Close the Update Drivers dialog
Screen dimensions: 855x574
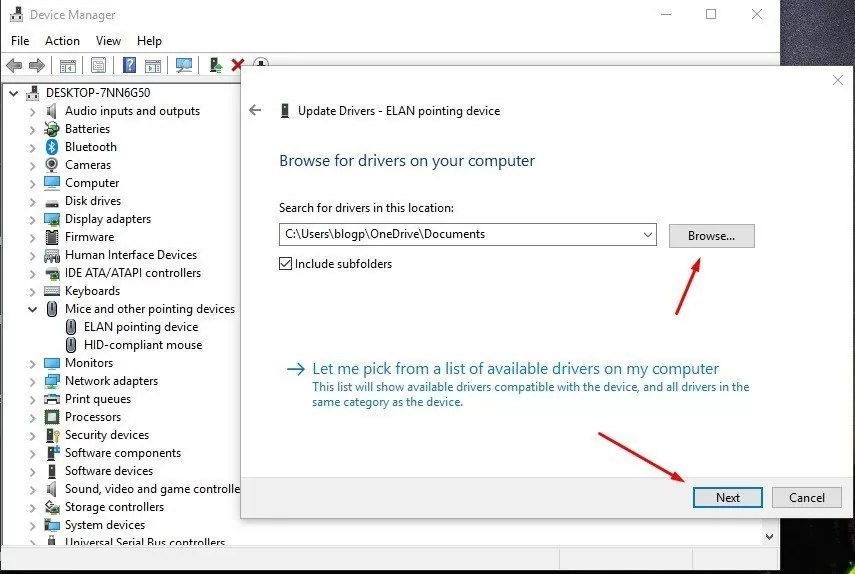tap(838, 80)
